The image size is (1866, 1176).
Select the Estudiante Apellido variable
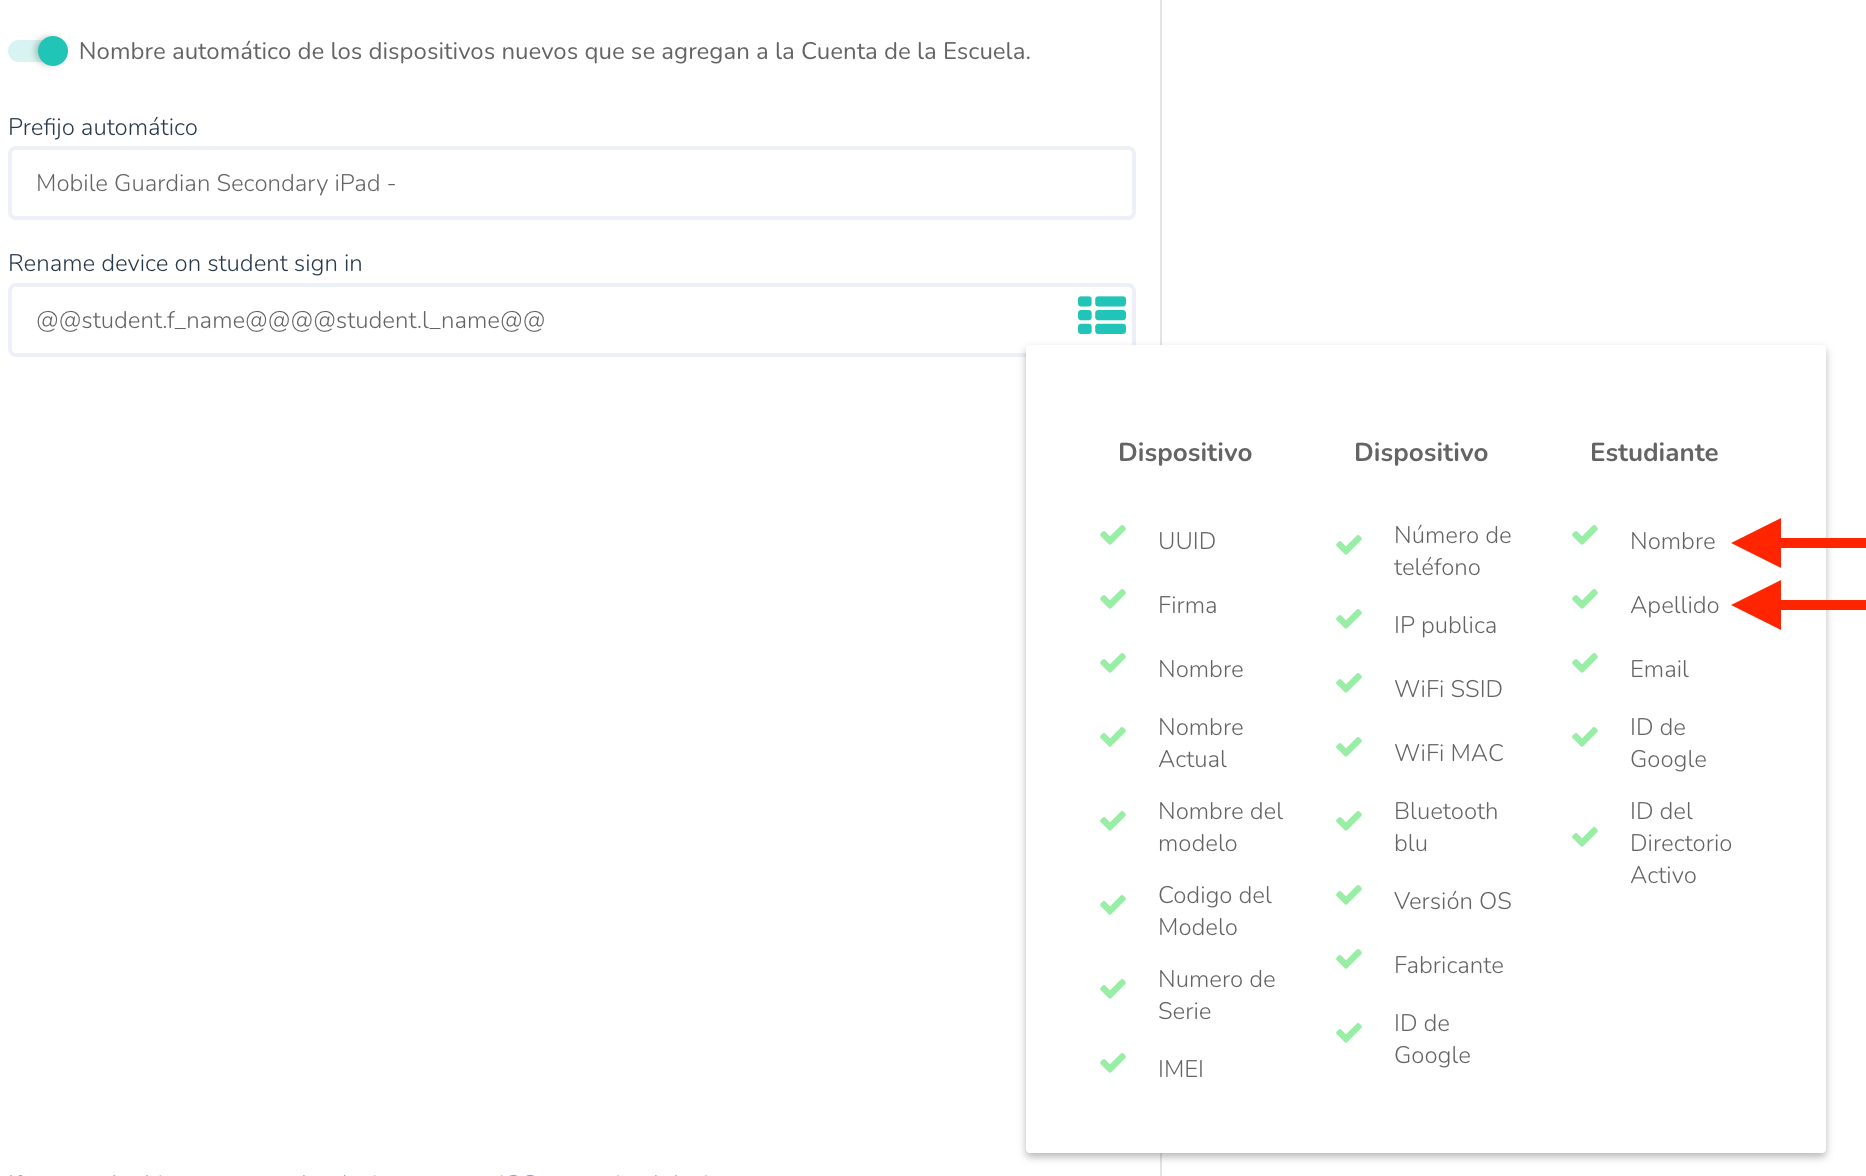[x=1673, y=605]
